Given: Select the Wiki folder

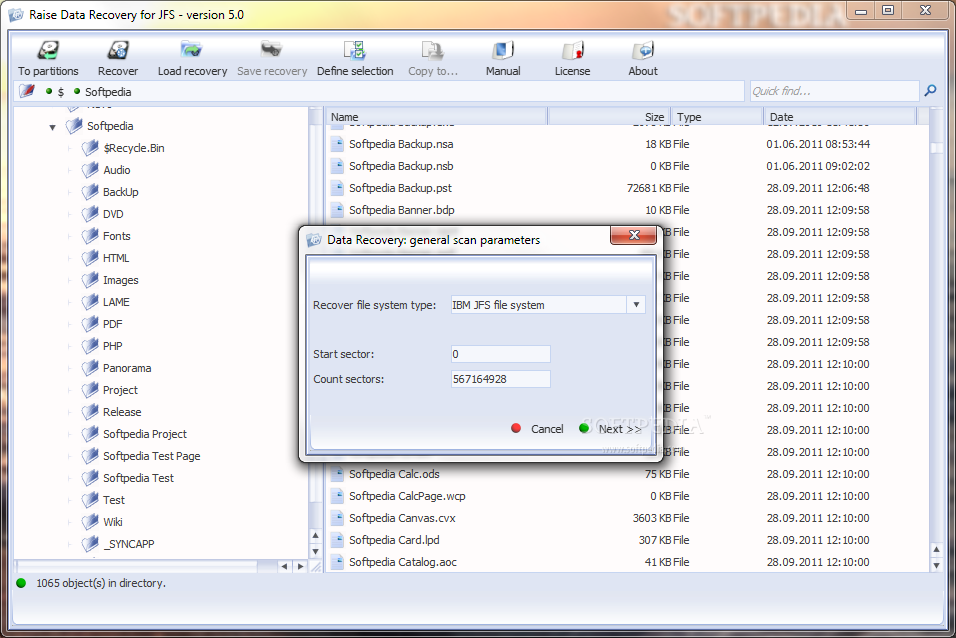Looking at the screenshot, I should point(112,522).
